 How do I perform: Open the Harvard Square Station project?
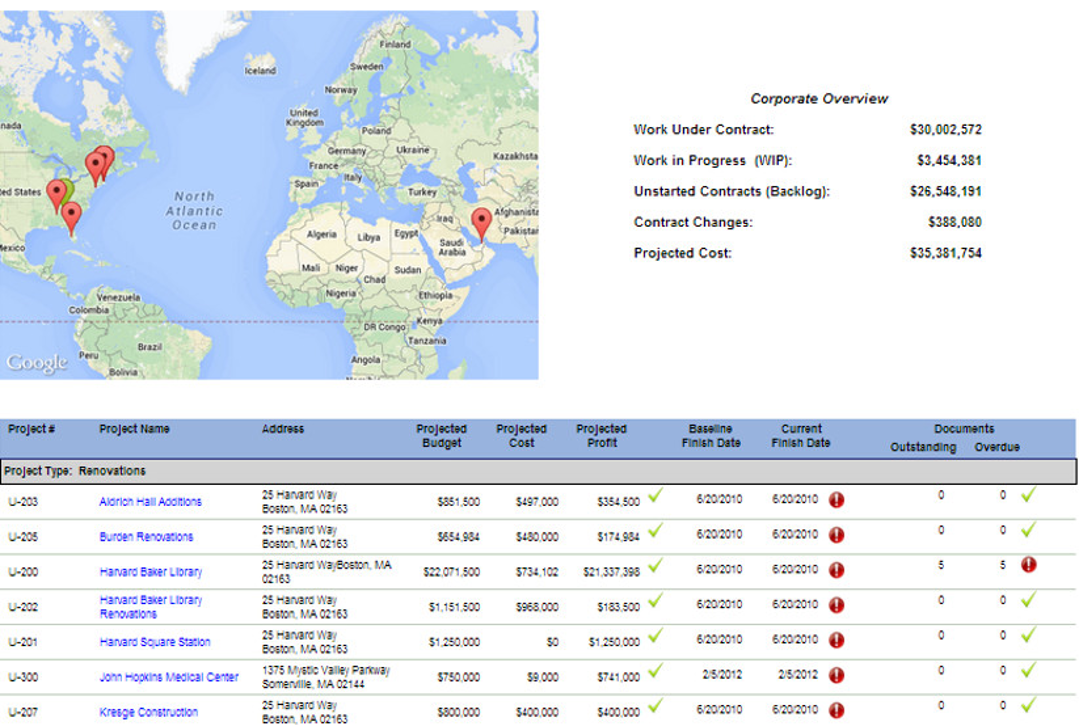click(x=155, y=642)
